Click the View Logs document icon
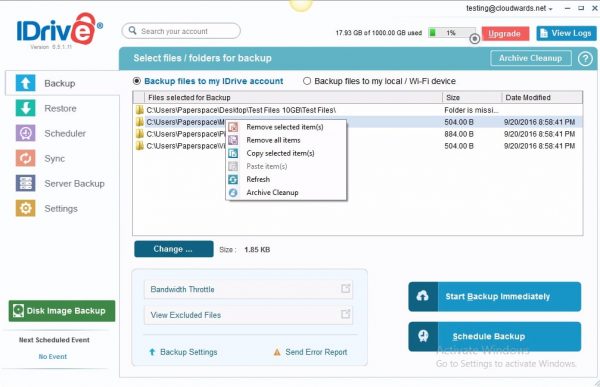600x387 pixels. click(543, 34)
